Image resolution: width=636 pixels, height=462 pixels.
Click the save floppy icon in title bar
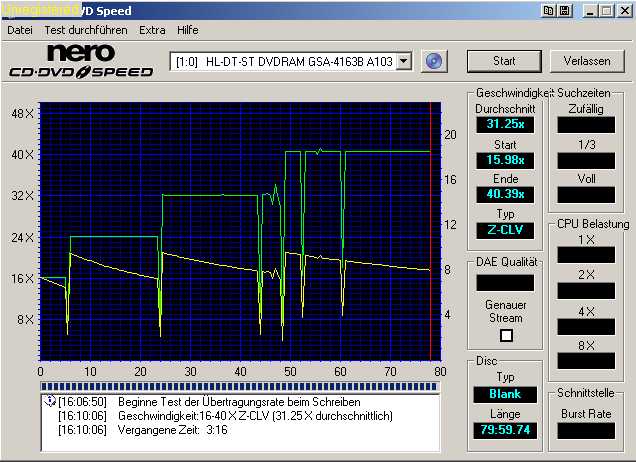pos(564,11)
